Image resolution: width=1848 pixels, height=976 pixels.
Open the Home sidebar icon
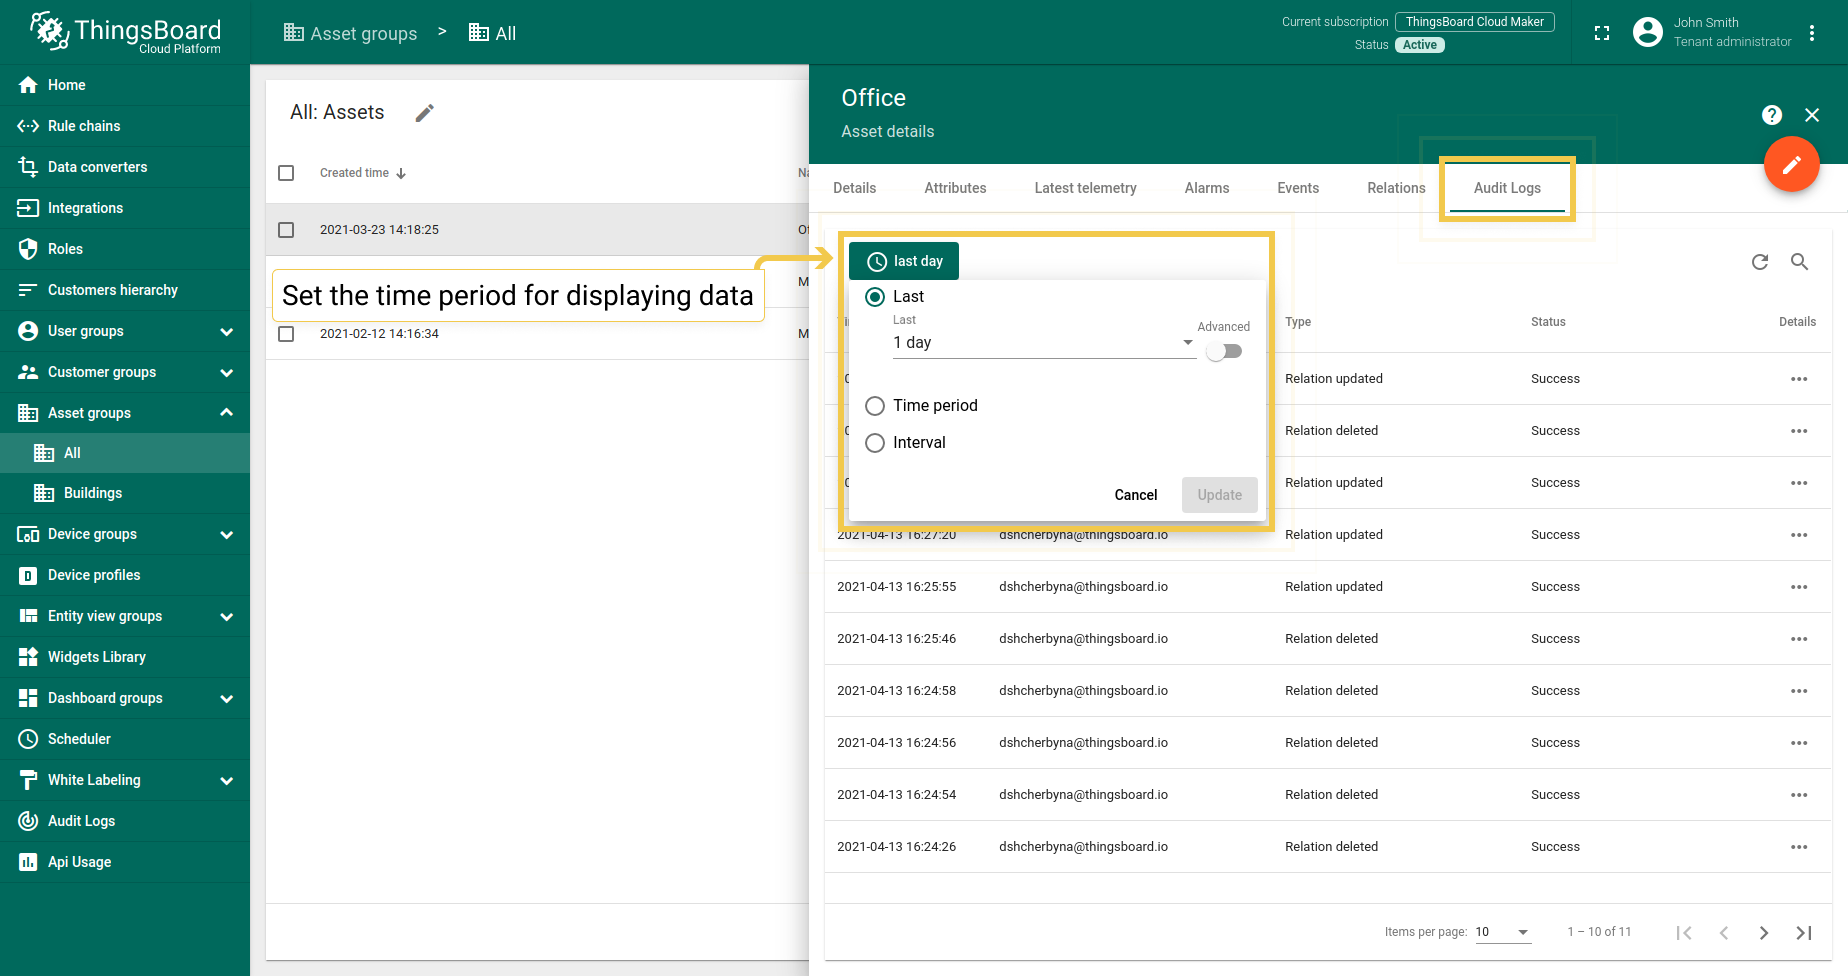28,85
